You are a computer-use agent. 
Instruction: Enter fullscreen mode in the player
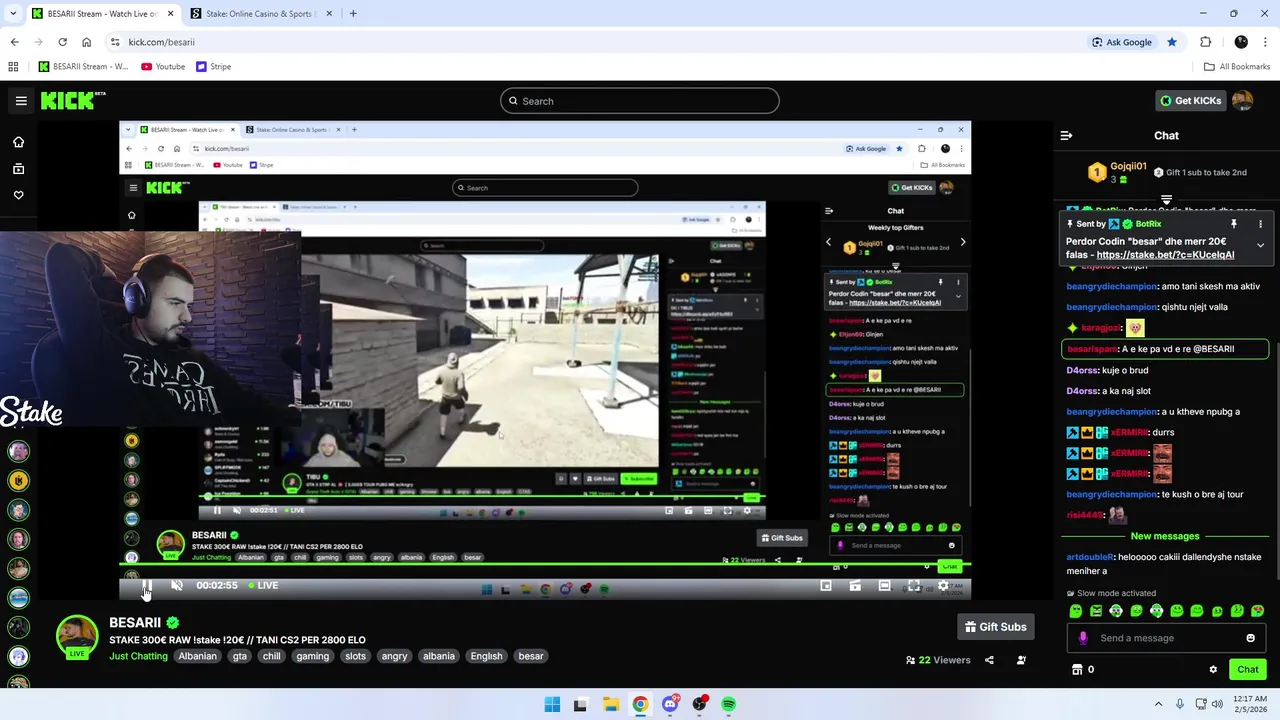[x=914, y=586]
